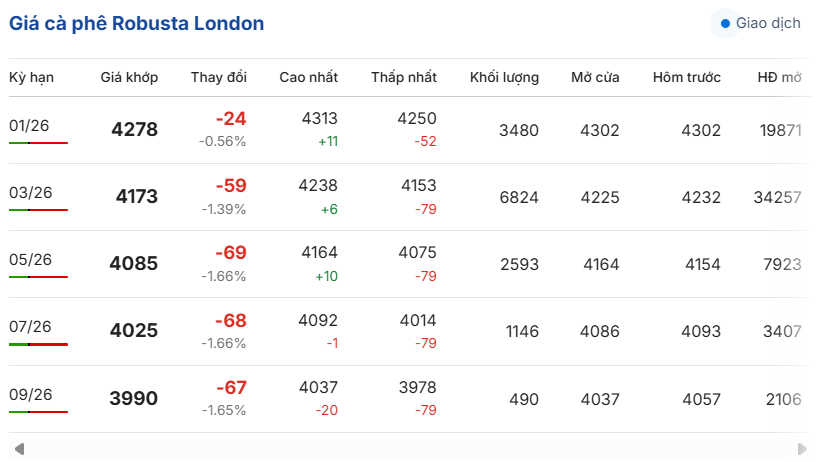The image size is (819, 462).
Task: Choose the 09/26 contract term
Action: pyautogui.click(x=29, y=393)
